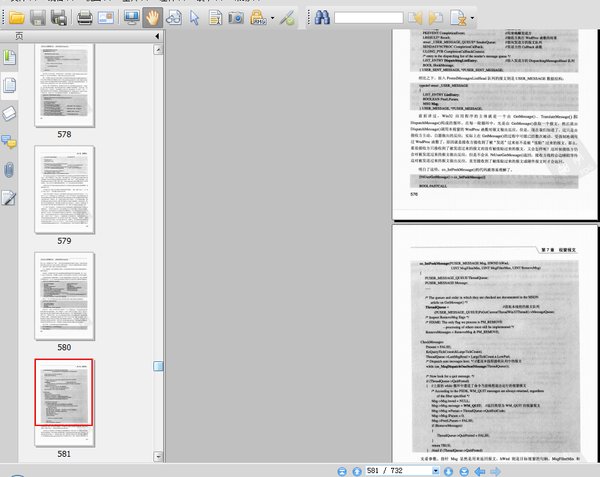Screen dimensions: 600x477
Task: Save the document with the single floppy icon
Action: pos(38,18)
